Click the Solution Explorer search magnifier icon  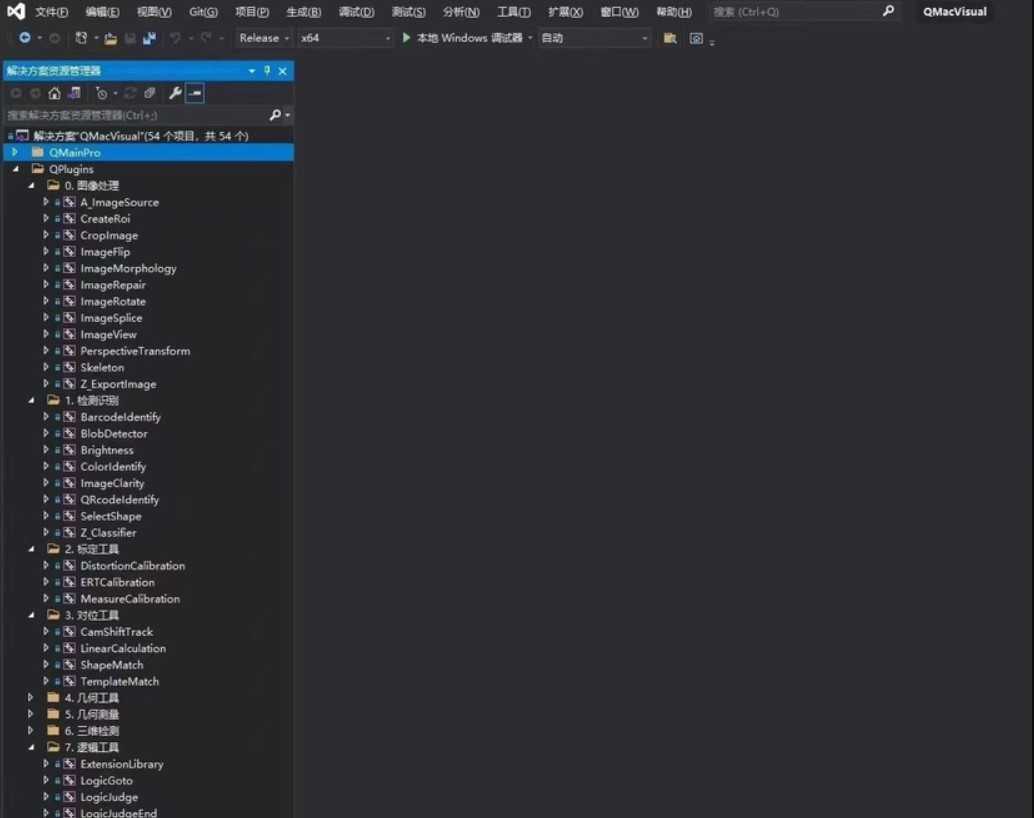point(276,115)
